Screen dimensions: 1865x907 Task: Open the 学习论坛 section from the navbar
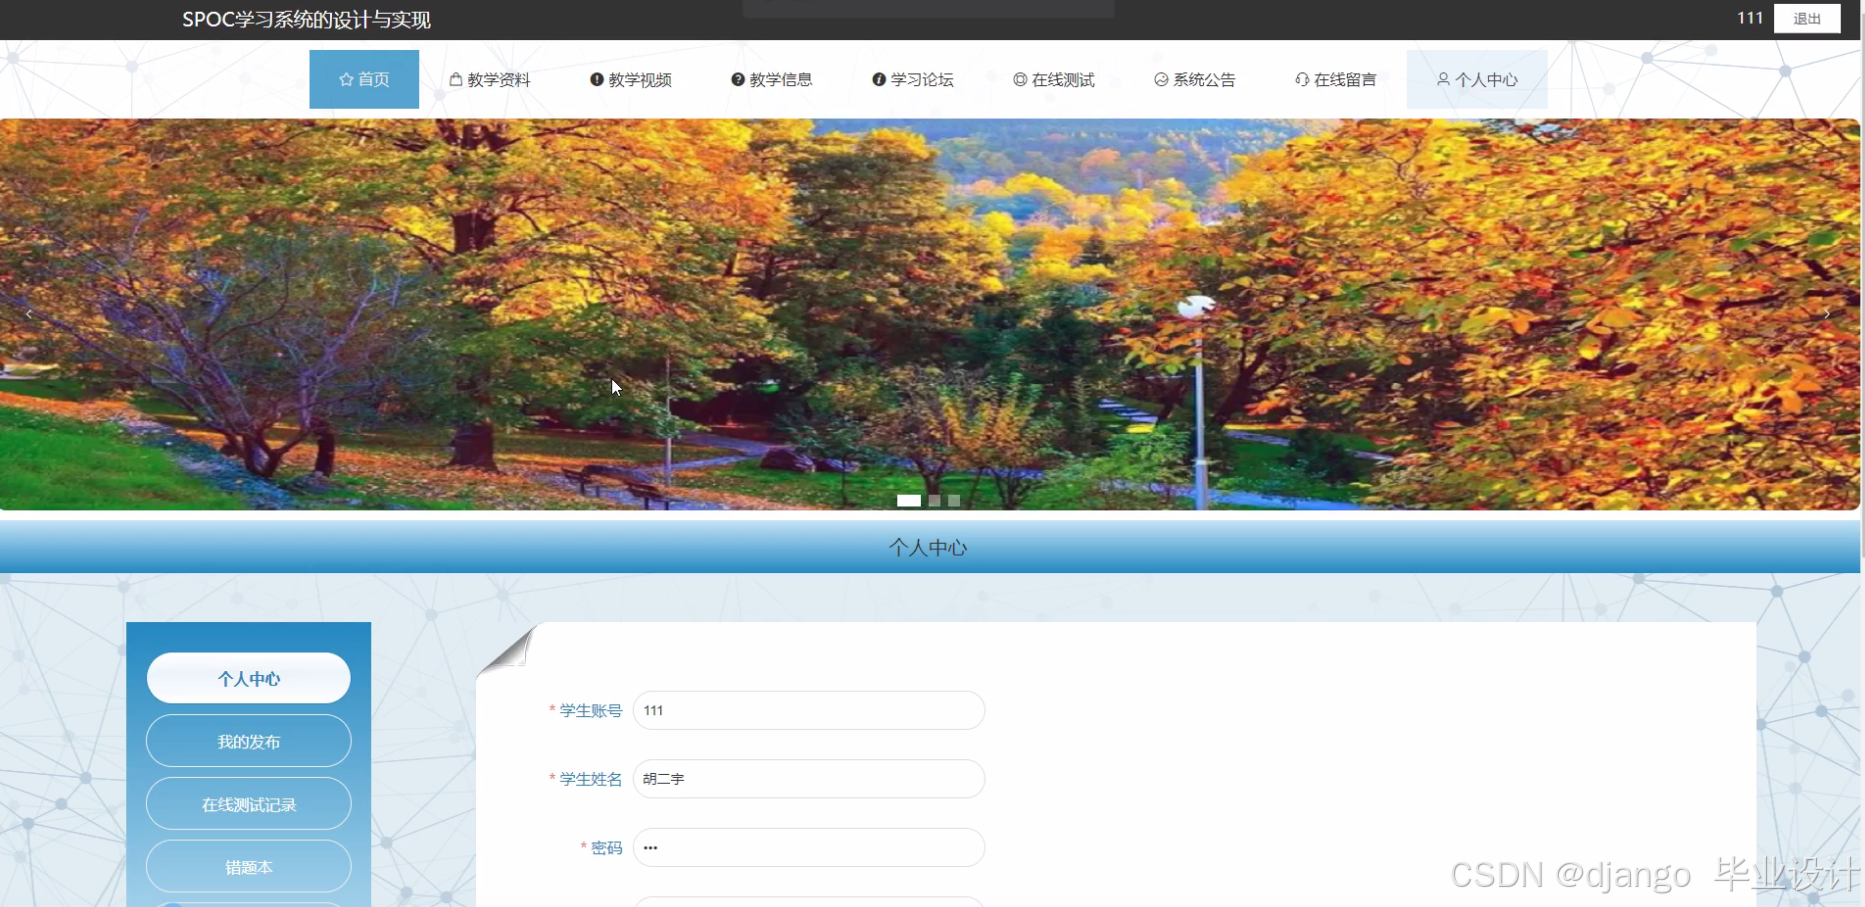tap(913, 79)
